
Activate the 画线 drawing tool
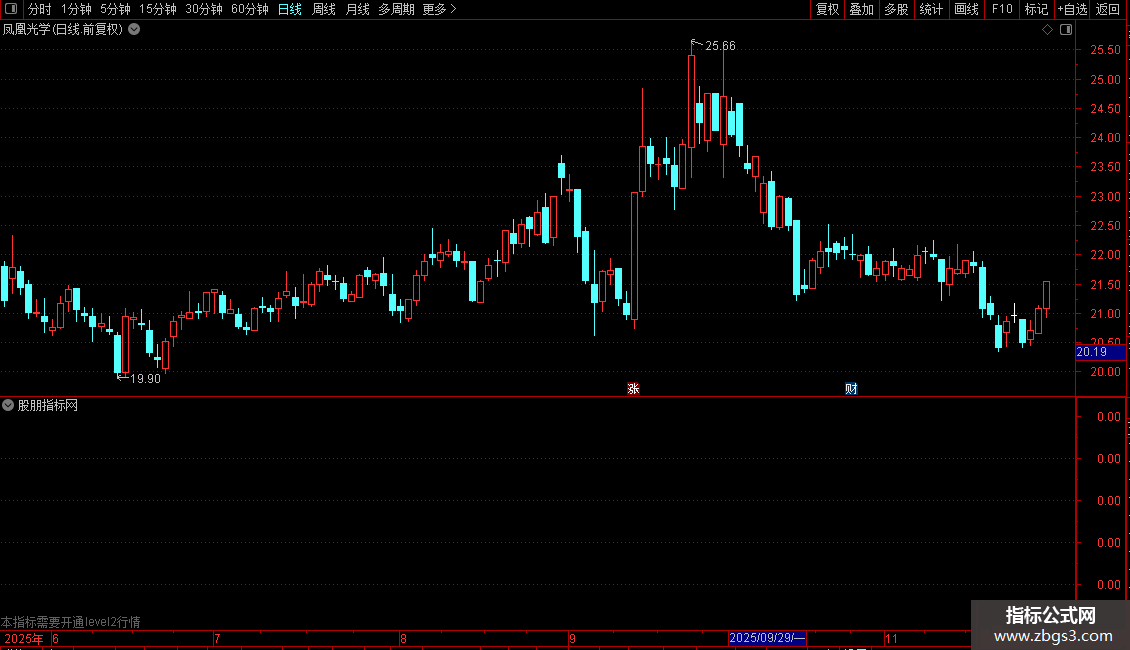[966, 9]
